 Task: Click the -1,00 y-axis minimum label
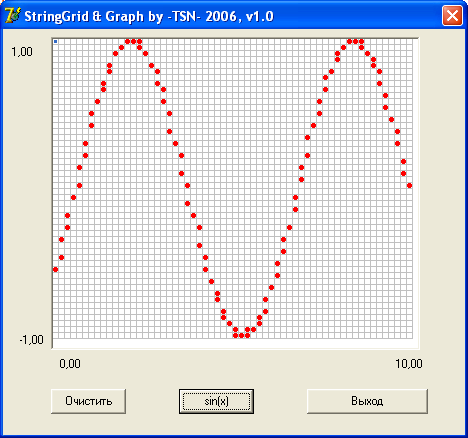coord(32,340)
